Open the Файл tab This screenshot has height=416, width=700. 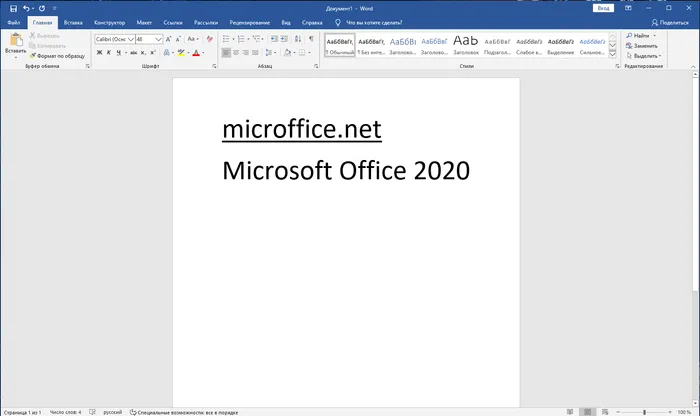pos(13,22)
